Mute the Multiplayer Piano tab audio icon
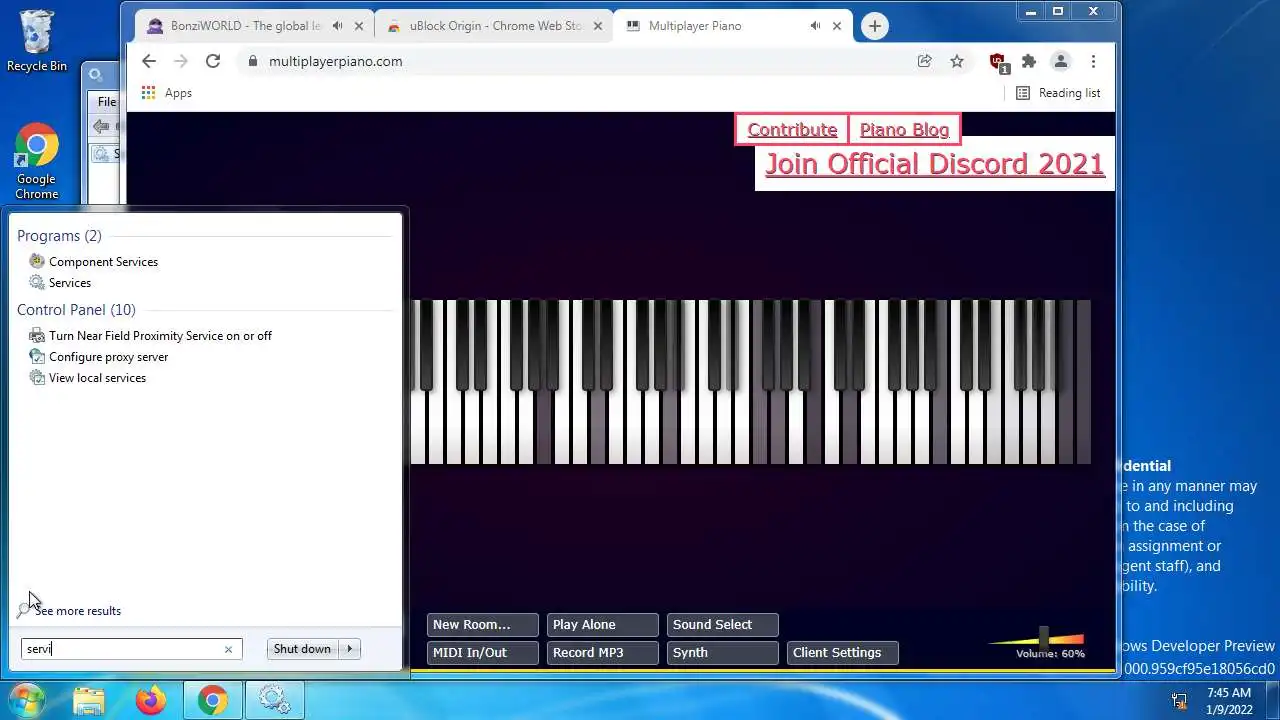Image resolution: width=1280 pixels, height=720 pixels. [x=816, y=26]
